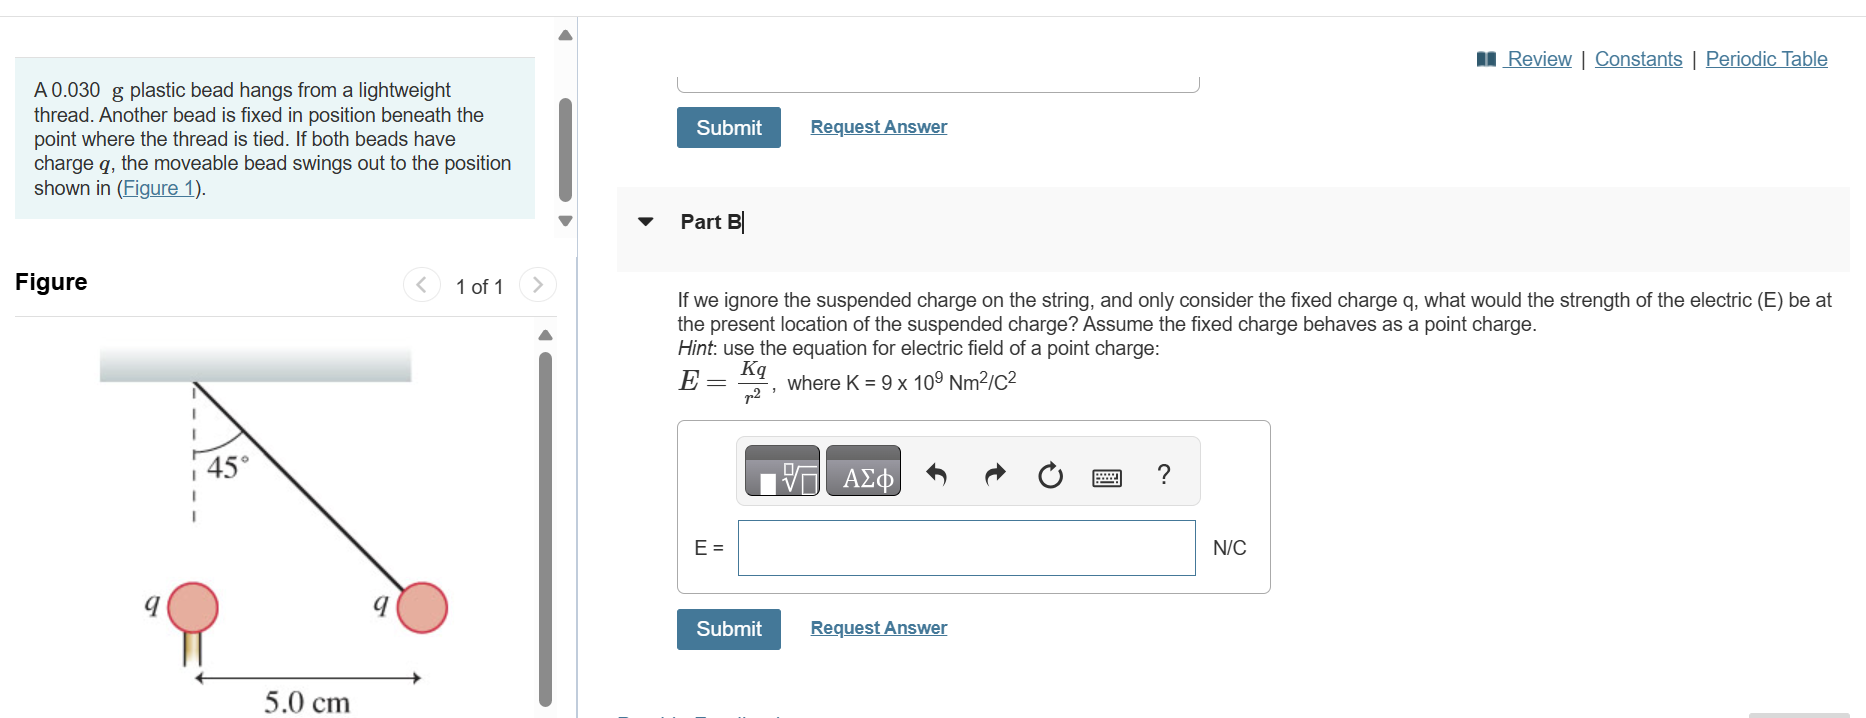Click the next figure chevron

tap(538, 284)
